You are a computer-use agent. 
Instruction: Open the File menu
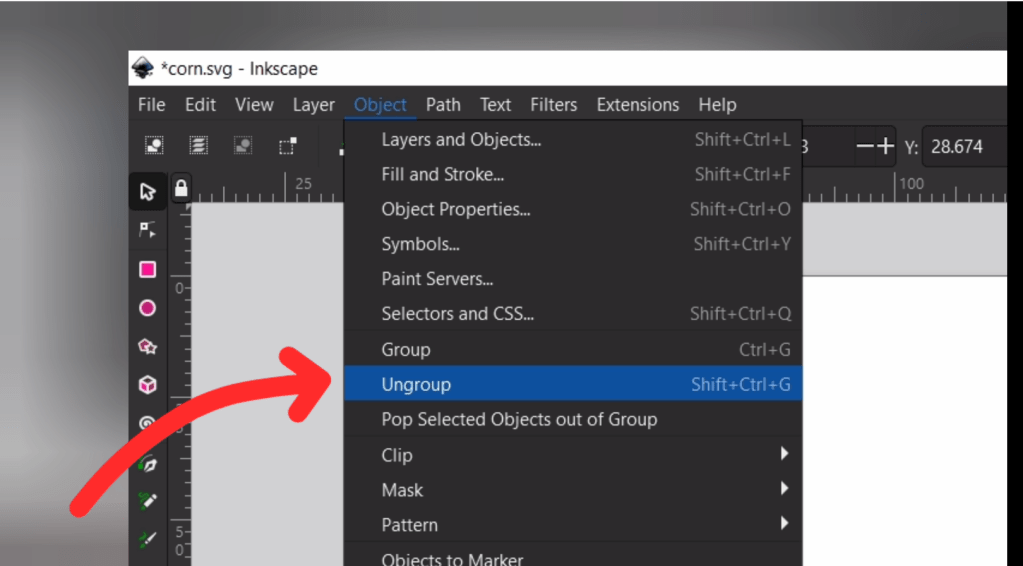click(151, 105)
